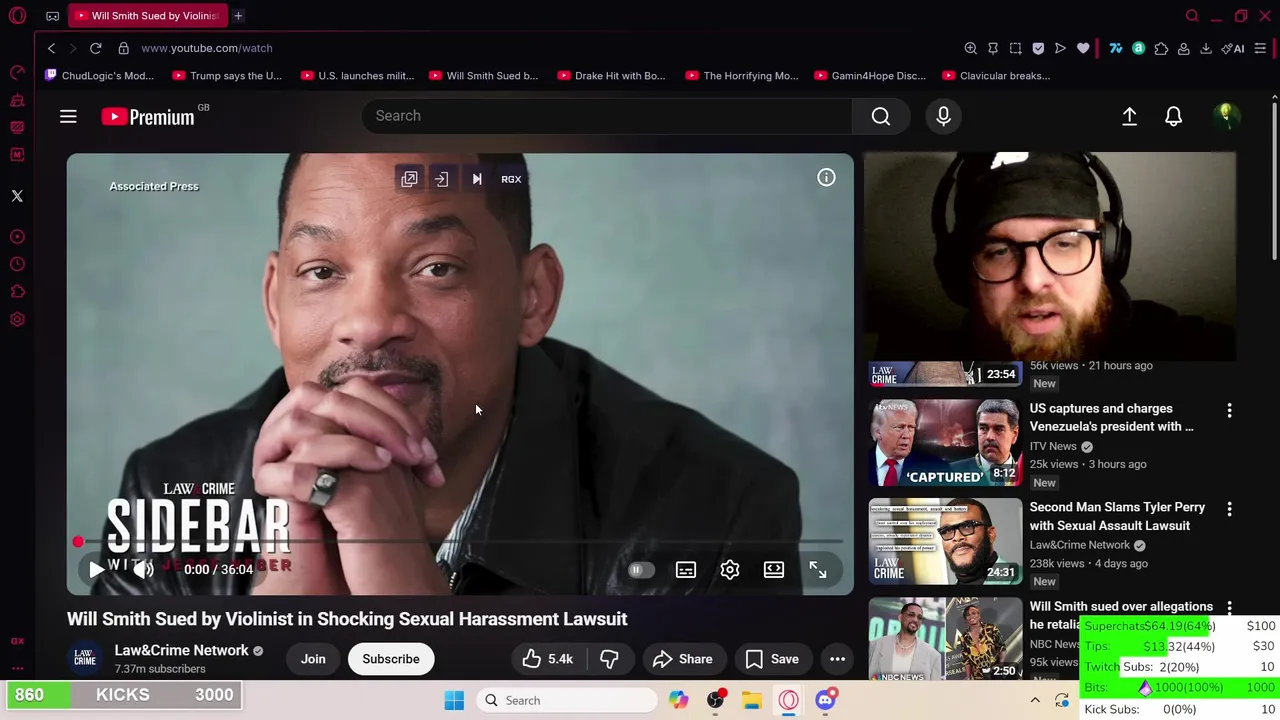The width and height of the screenshot is (1280, 720).
Task: Add page to bookmarks with heart icon
Action: [1083, 48]
